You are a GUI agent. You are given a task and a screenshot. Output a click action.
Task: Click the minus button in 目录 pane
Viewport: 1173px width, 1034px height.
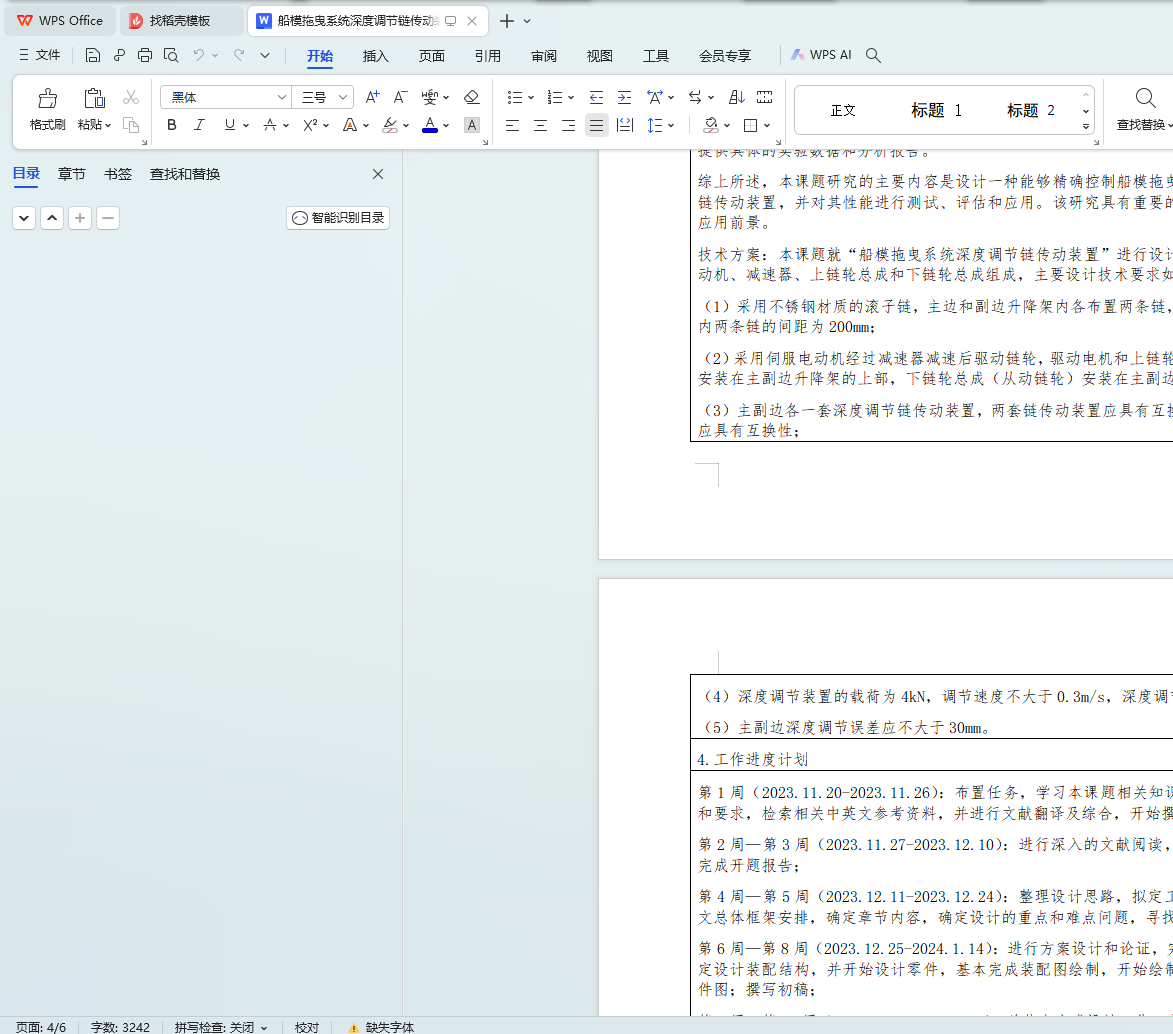(108, 218)
